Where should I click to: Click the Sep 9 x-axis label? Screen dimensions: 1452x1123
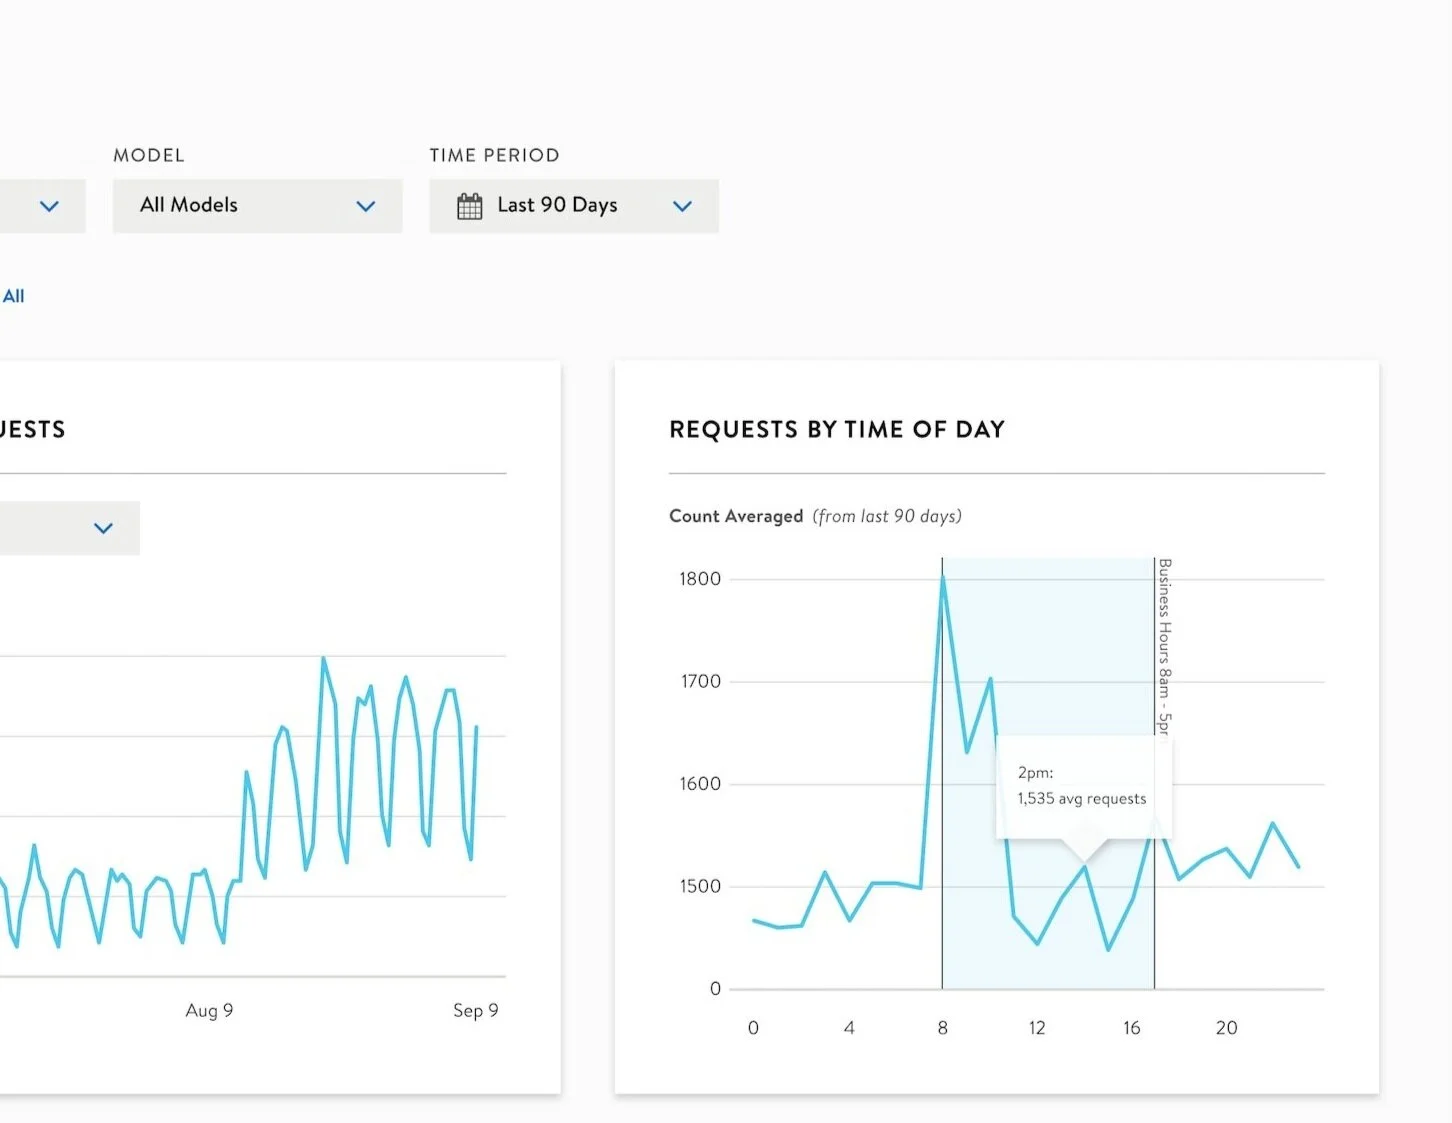475,1011
